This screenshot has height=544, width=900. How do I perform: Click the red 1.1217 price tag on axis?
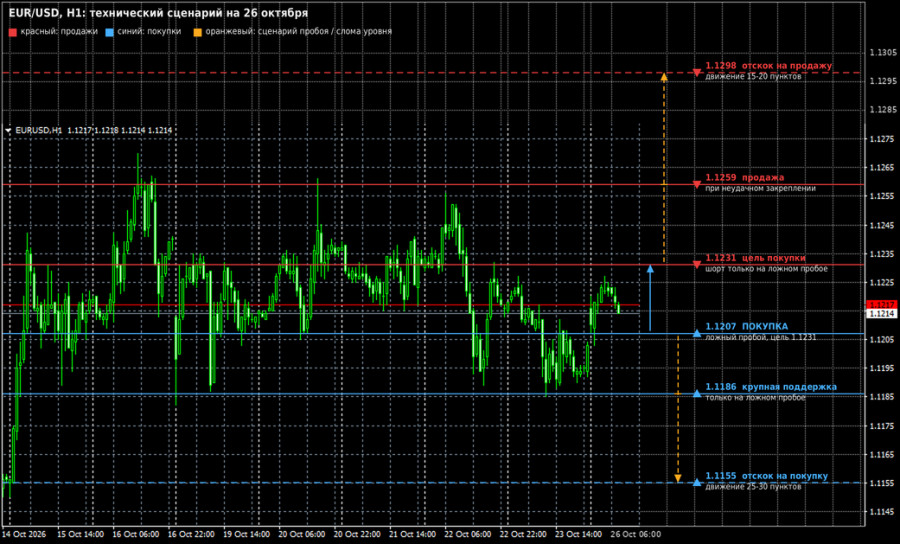tap(882, 305)
